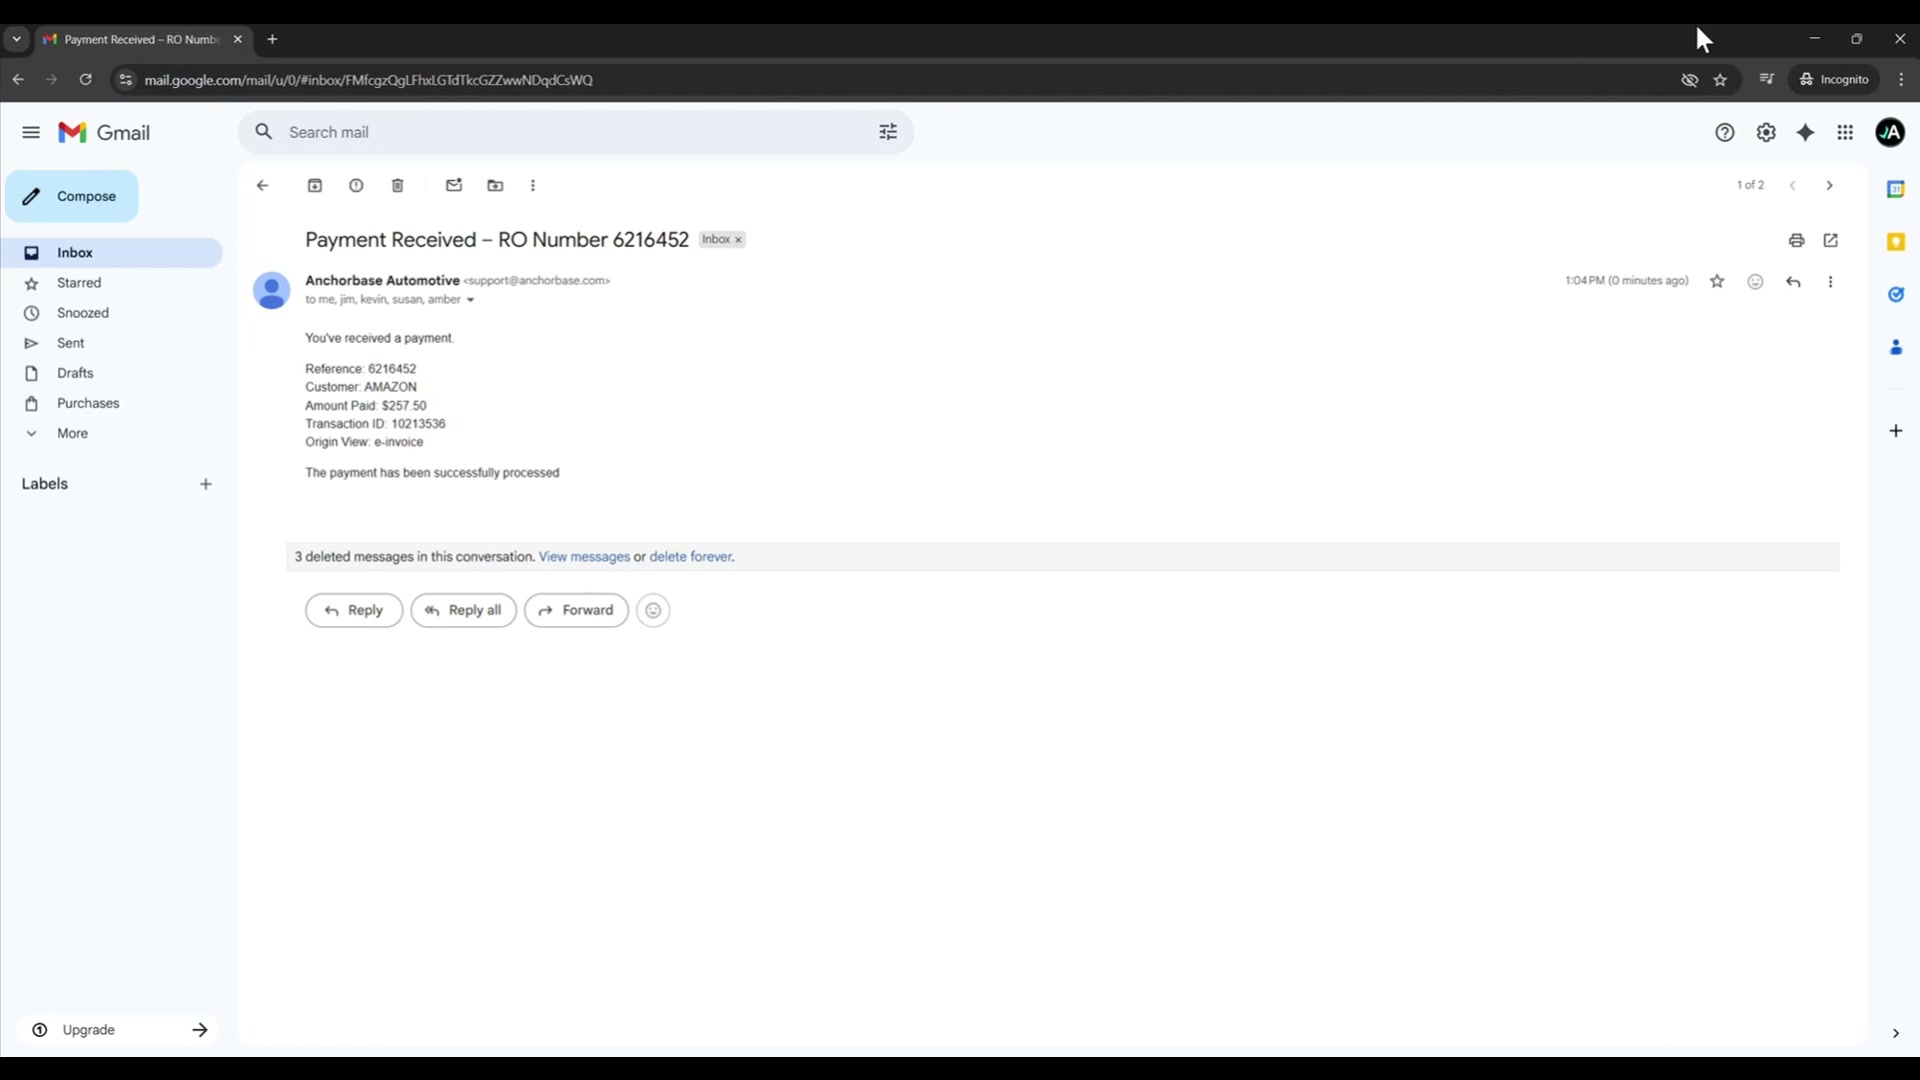1920x1080 pixels.
Task: Show newer conversation arrow
Action: (x=1792, y=185)
